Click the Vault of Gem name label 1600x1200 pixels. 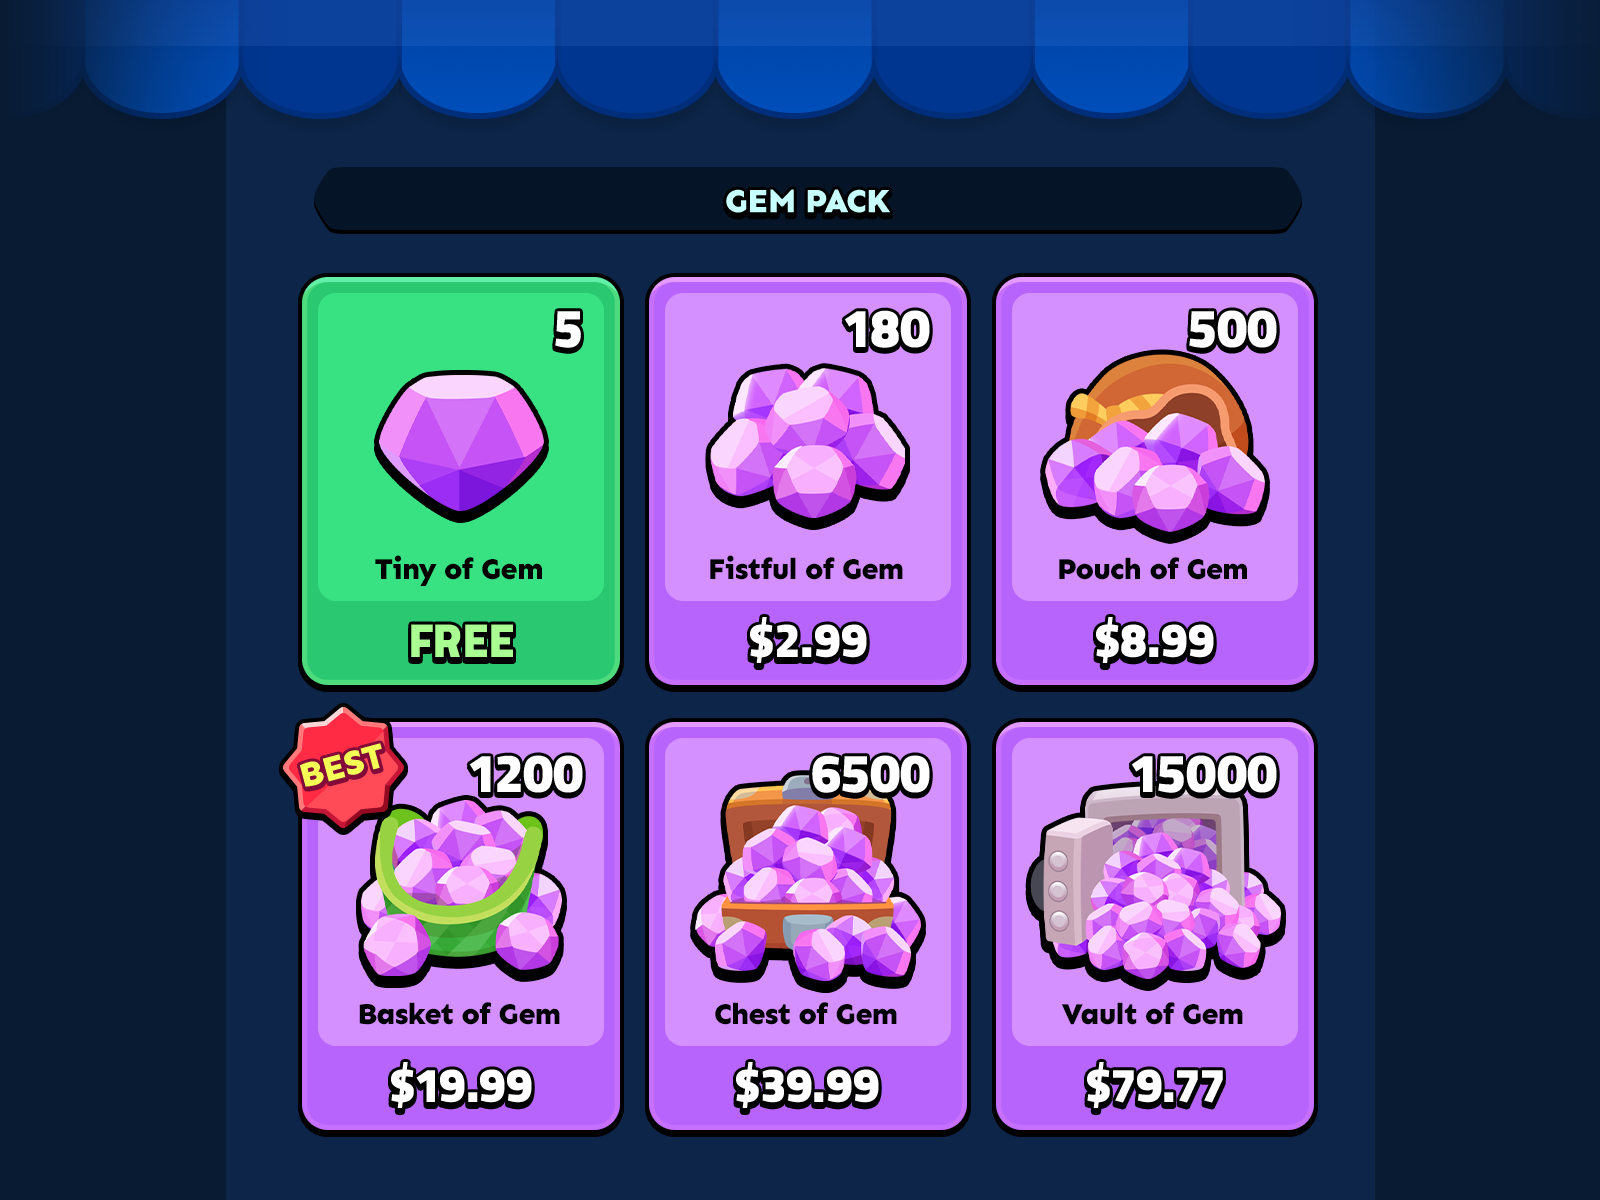[1153, 1015]
